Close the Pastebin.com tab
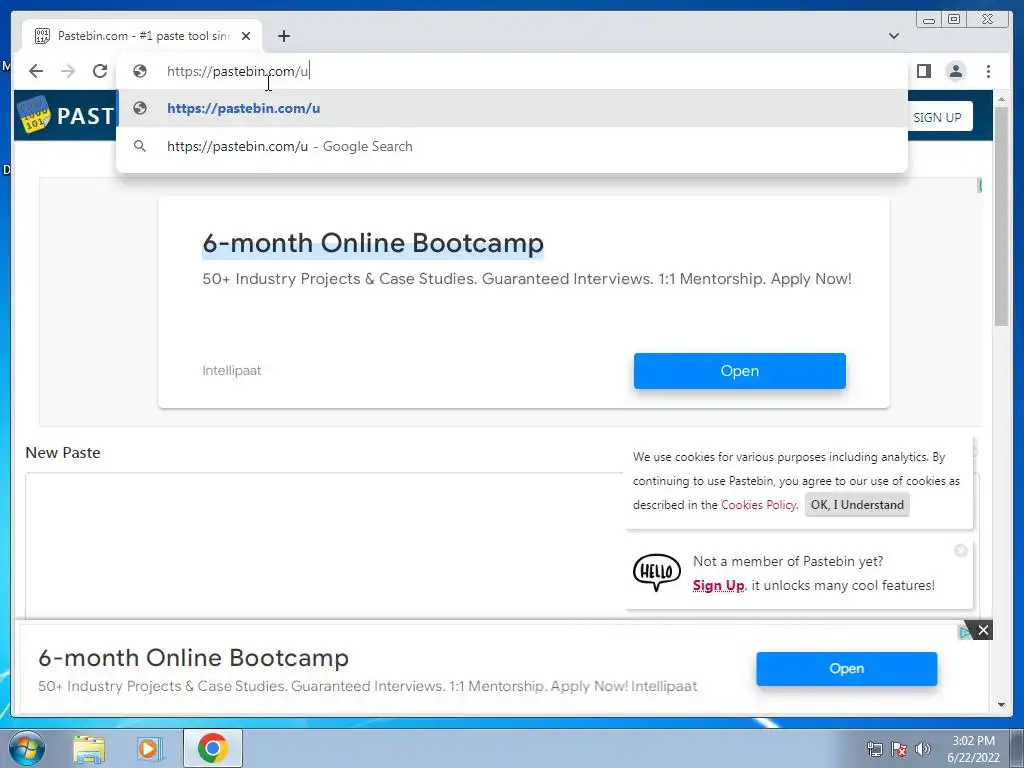This screenshot has height=768, width=1024. click(246, 36)
